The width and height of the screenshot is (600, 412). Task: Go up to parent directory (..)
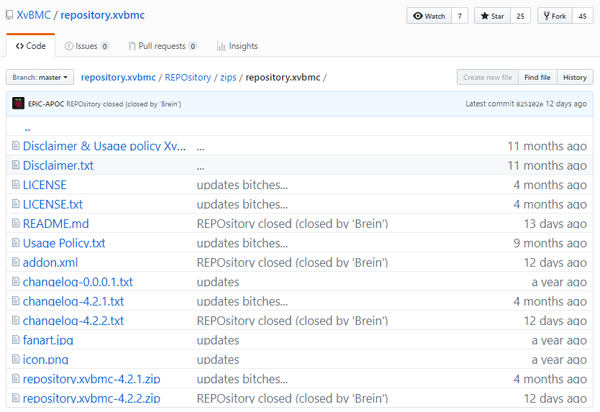[27, 129]
